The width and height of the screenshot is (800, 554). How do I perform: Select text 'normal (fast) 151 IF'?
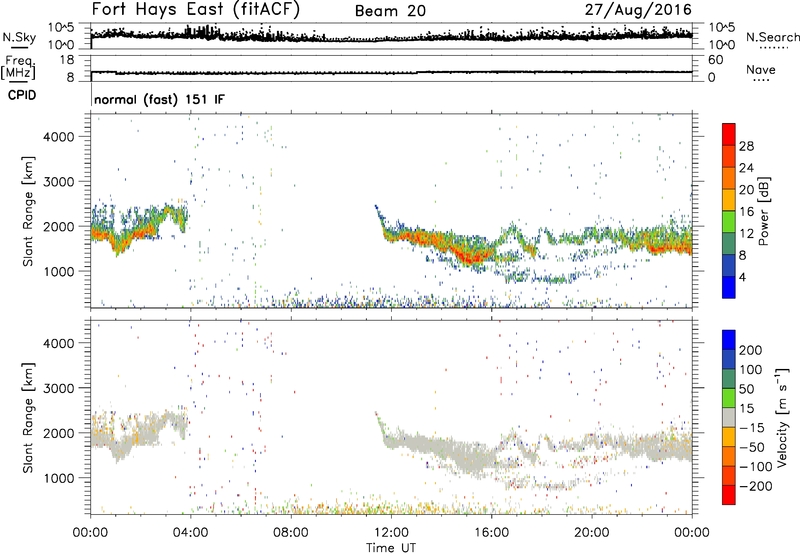[x=159, y=99]
